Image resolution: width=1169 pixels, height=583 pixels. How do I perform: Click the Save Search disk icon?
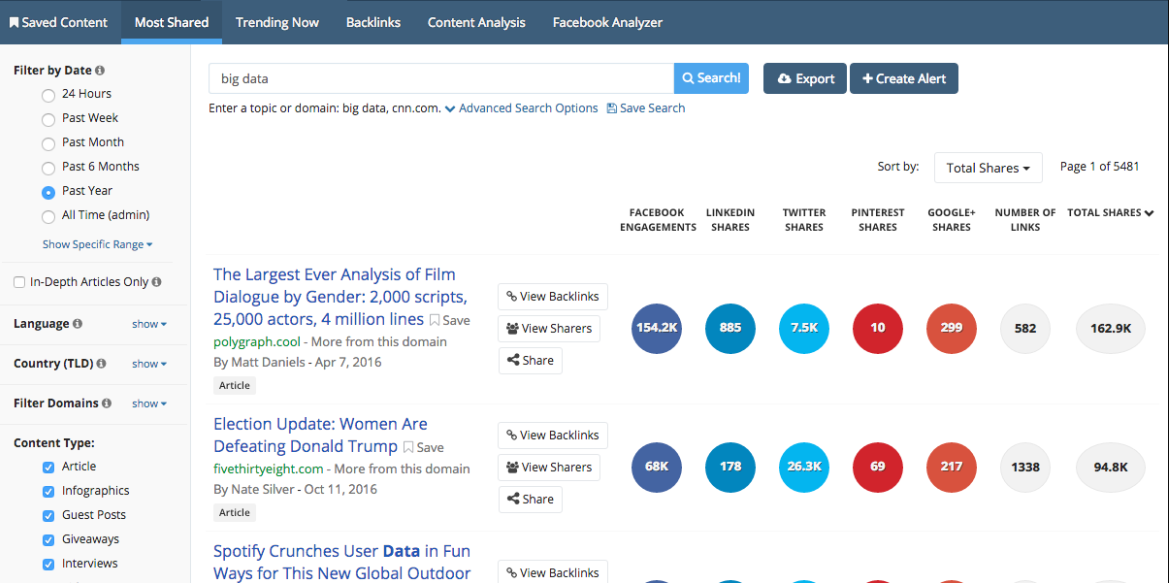coord(612,109)
